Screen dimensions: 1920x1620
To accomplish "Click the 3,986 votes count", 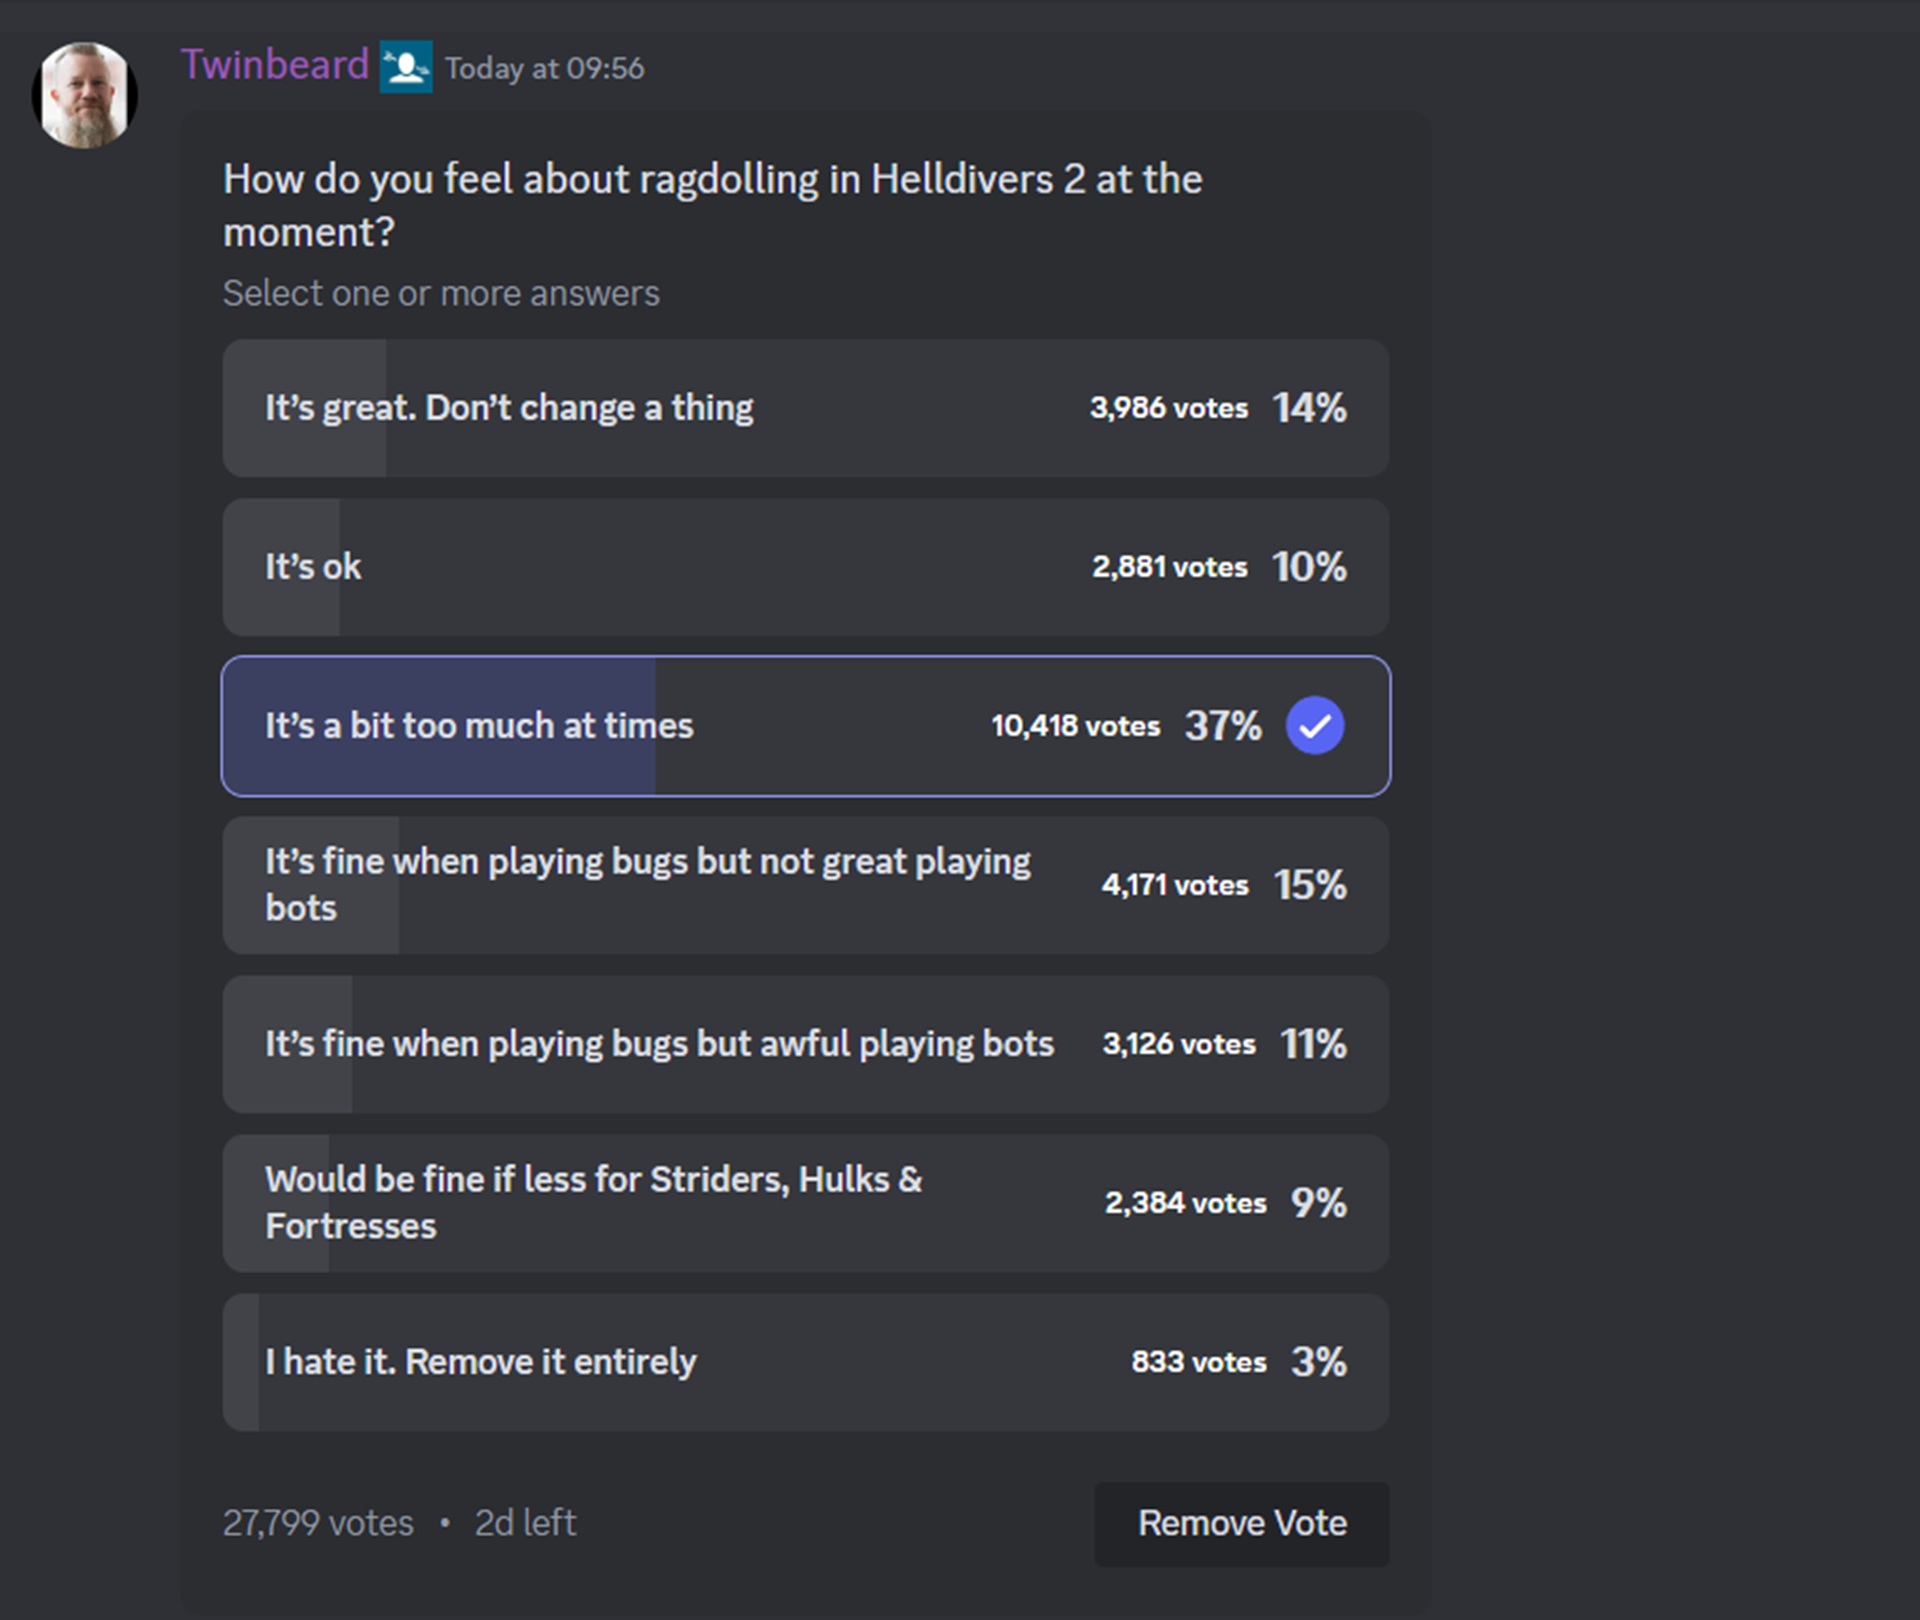I will click(1169, 408).
